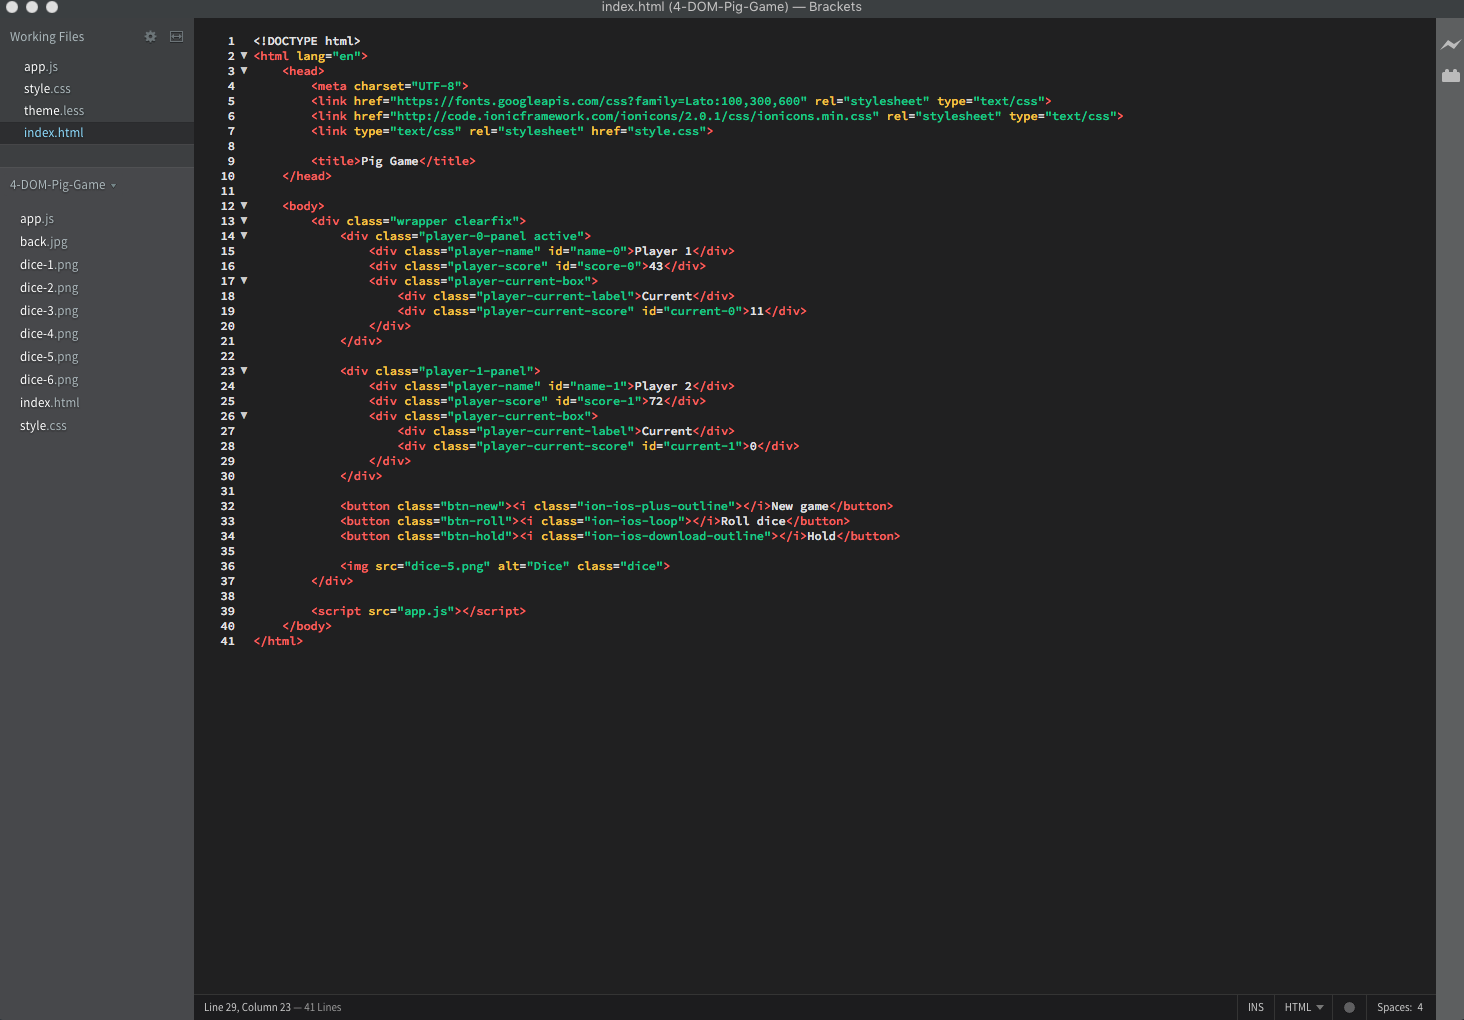Click Roll dice text on line 33
Screen dimensions: 1464x1020
[x=753, y=521]
